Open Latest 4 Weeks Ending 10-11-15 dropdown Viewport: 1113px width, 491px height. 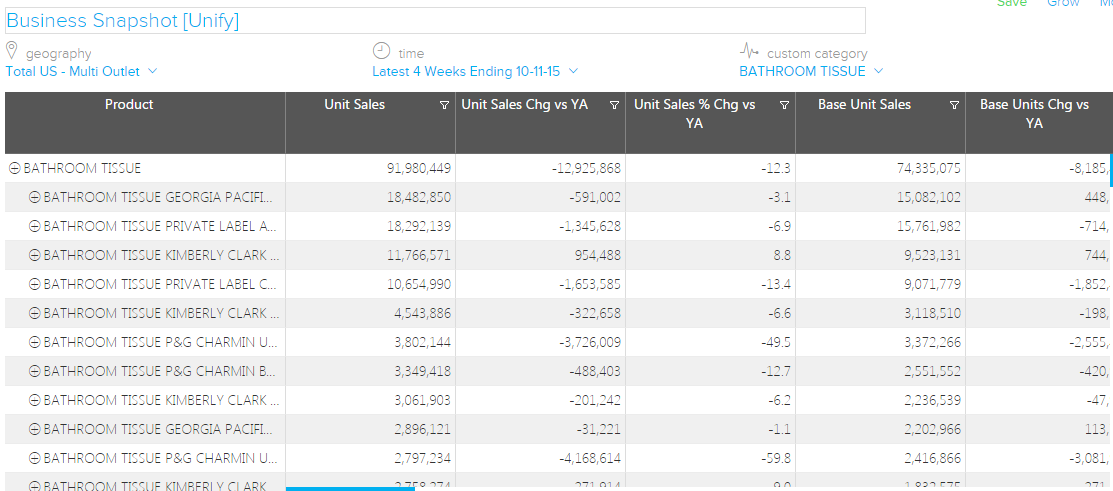475,72
